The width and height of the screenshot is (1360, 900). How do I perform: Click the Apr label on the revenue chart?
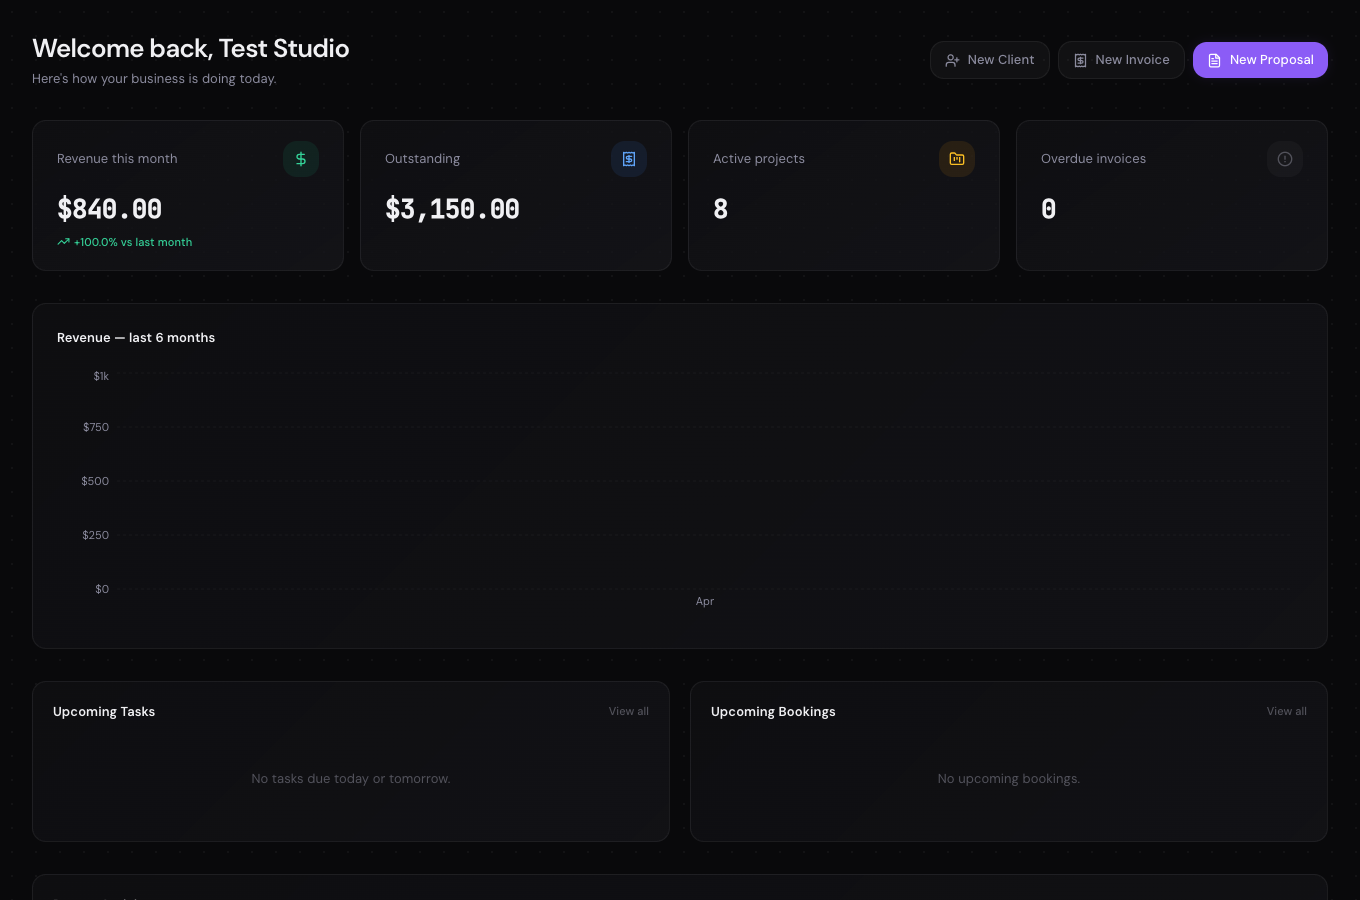point(705,601)
